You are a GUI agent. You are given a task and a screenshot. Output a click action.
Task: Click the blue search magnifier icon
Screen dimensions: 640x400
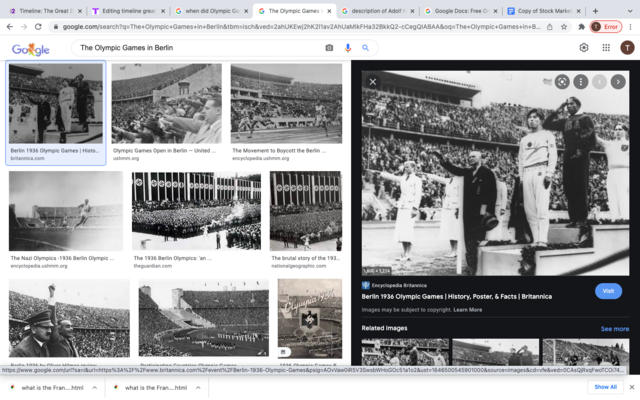click(365, 48)
